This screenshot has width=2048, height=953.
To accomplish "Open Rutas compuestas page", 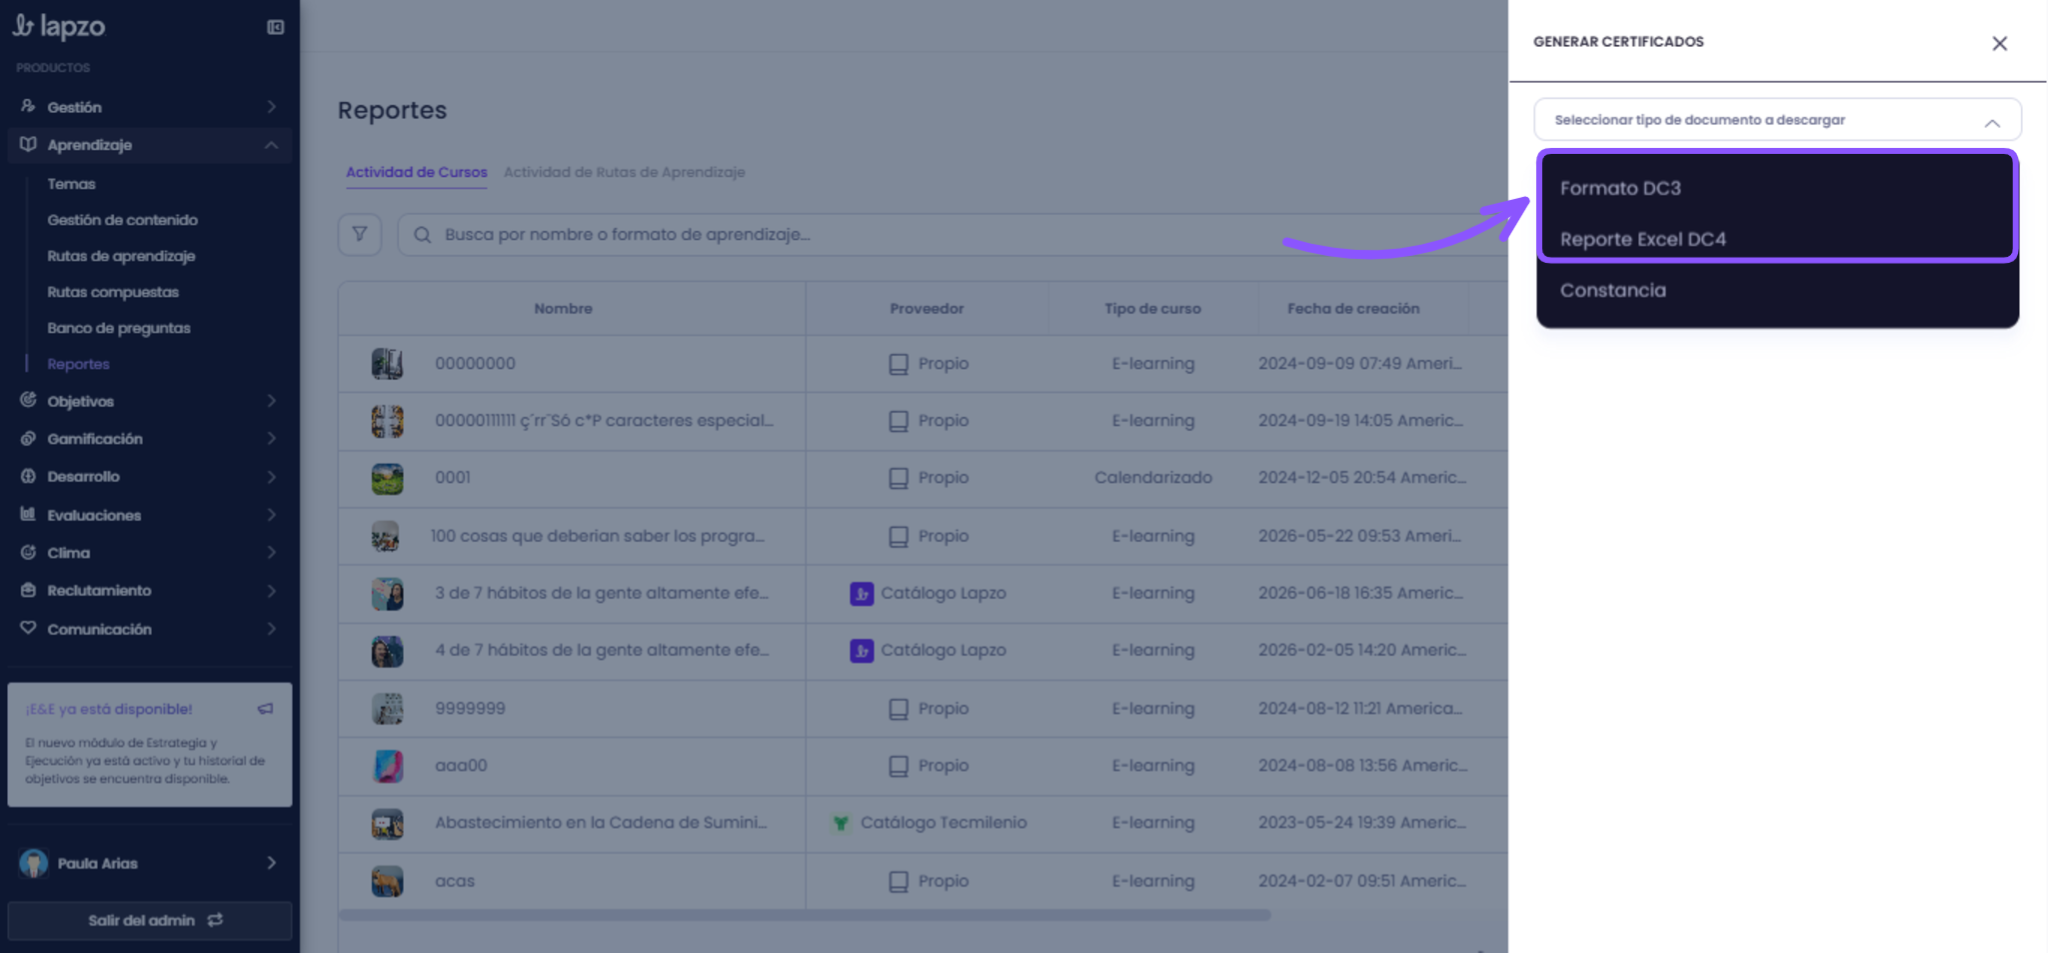I will click(x=113, y=292).
